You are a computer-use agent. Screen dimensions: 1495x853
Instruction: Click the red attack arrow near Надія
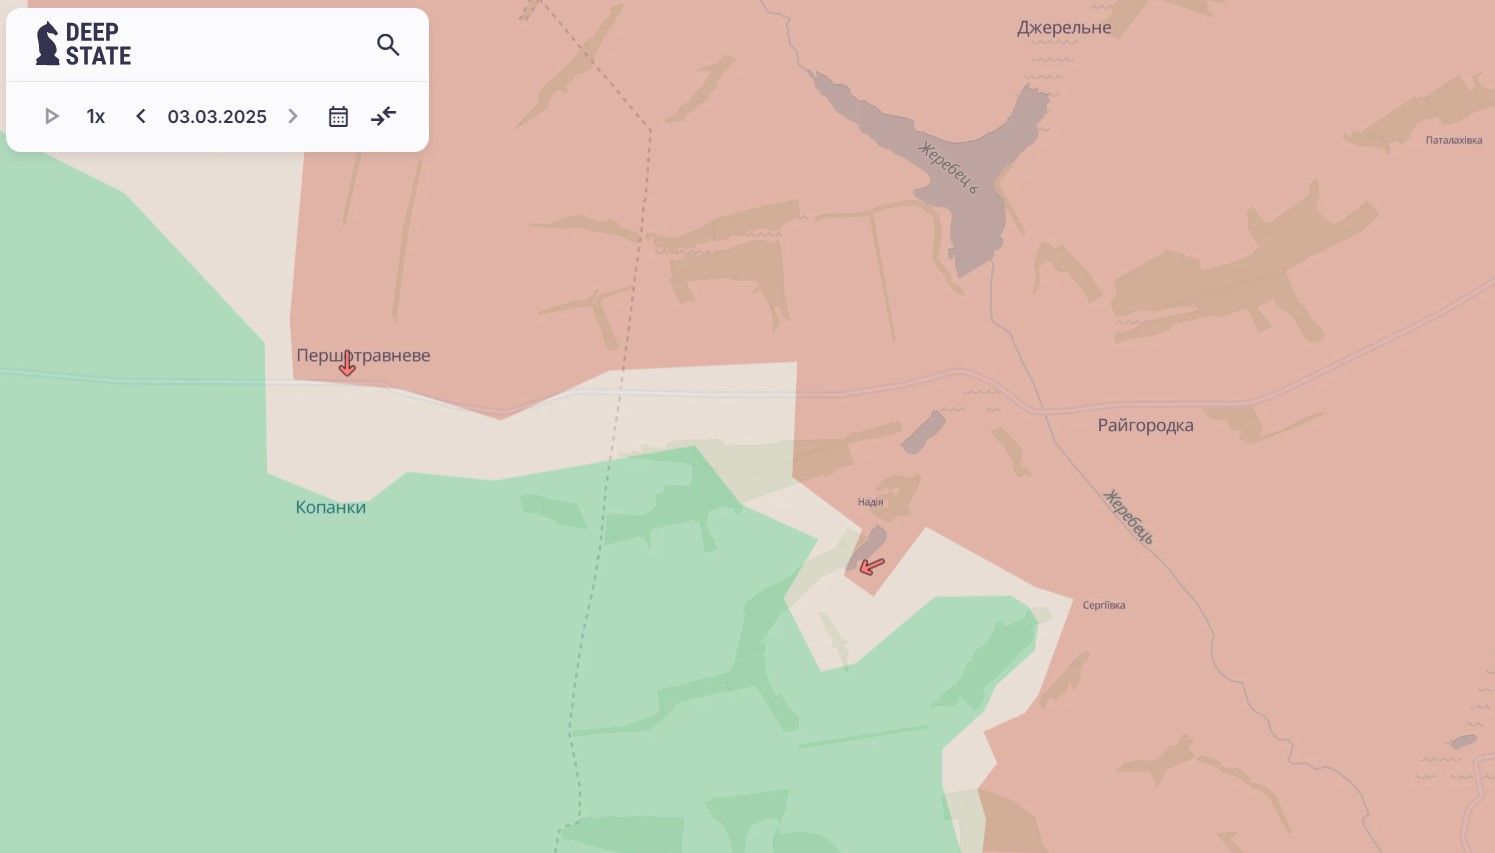[x=871, y=567]
